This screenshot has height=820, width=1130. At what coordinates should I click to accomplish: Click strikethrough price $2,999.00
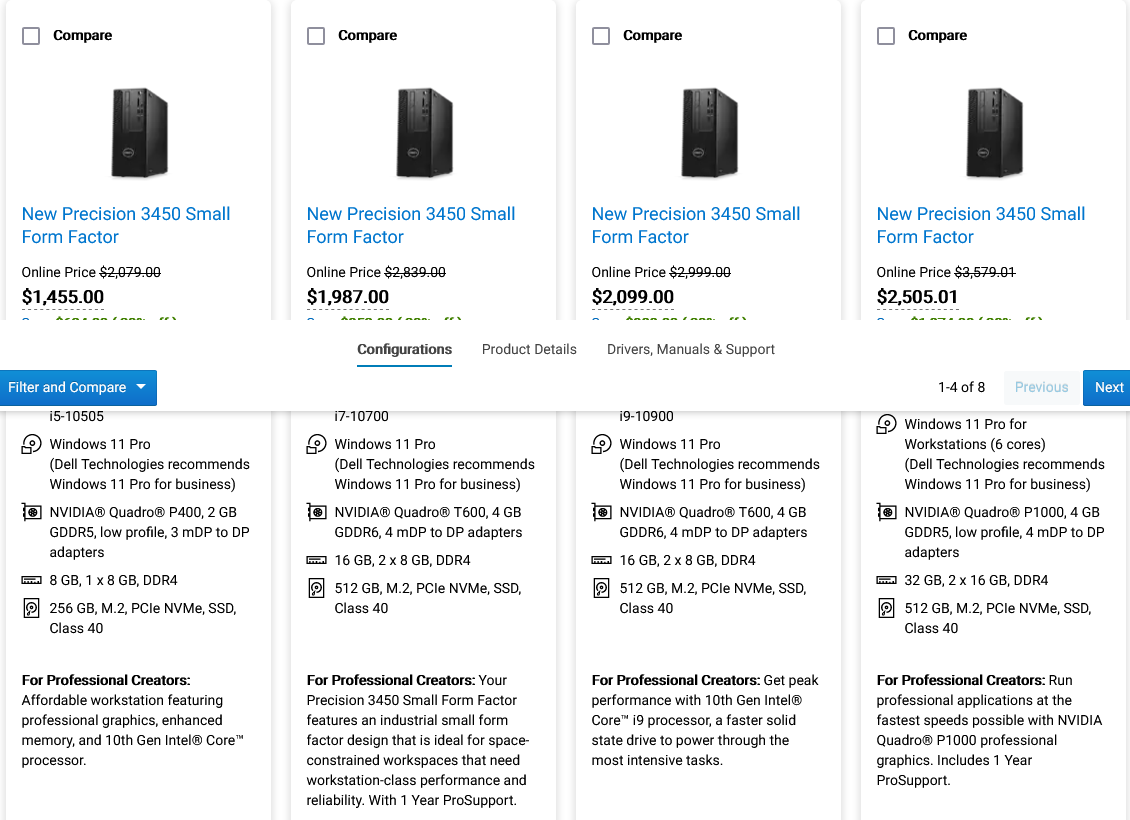(700, 272)
